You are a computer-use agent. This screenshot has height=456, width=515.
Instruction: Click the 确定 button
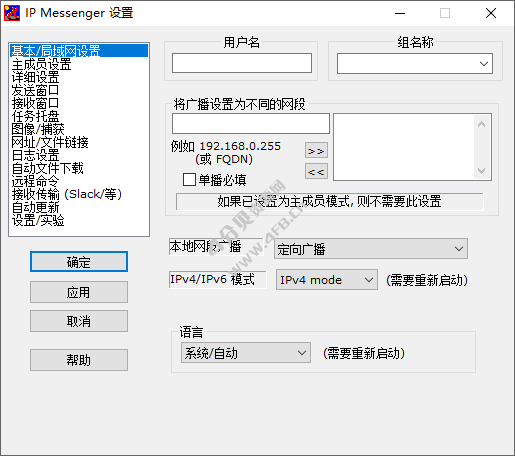point(79,262)
